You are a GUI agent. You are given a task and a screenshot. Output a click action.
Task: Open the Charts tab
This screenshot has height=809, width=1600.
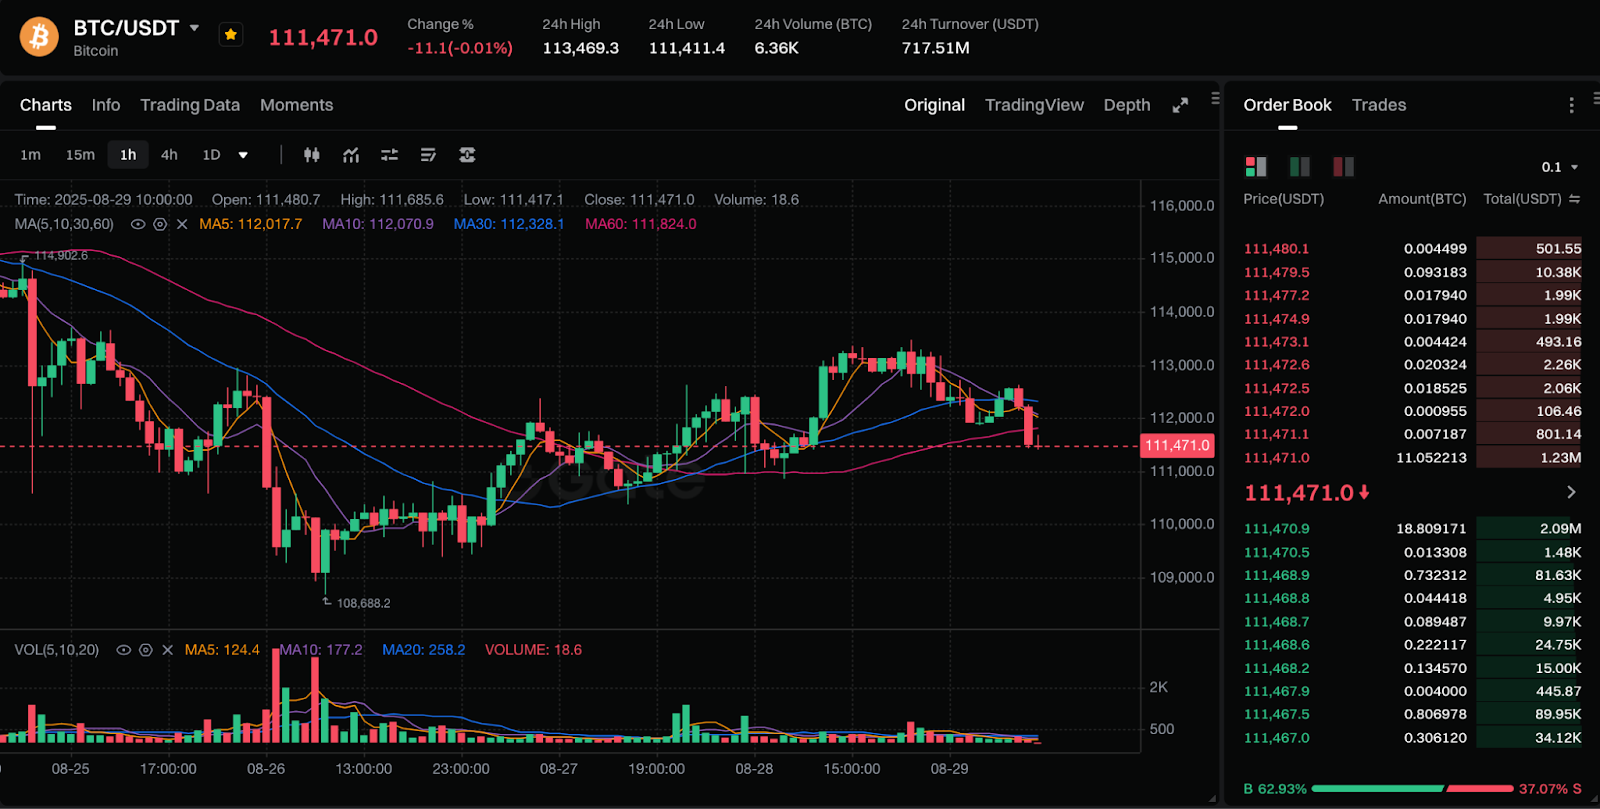point(46,105)
